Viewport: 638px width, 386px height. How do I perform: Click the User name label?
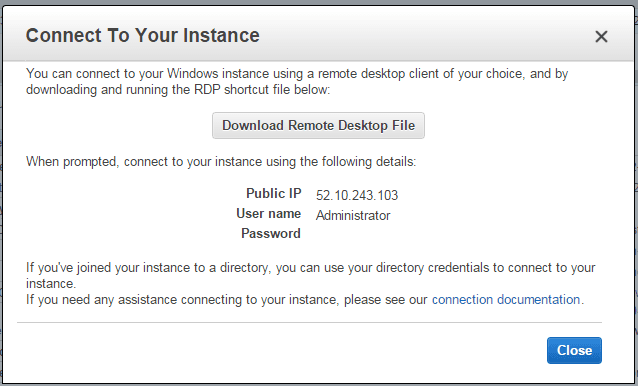click(269, 213)
